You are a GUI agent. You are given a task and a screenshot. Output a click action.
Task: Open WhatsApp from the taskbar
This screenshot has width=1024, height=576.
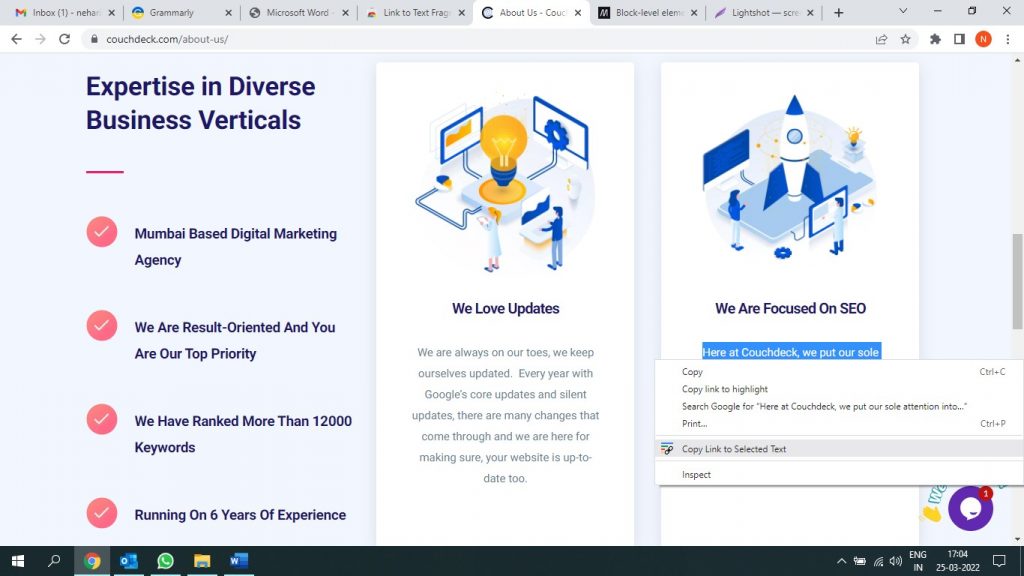tap(165, 561)
